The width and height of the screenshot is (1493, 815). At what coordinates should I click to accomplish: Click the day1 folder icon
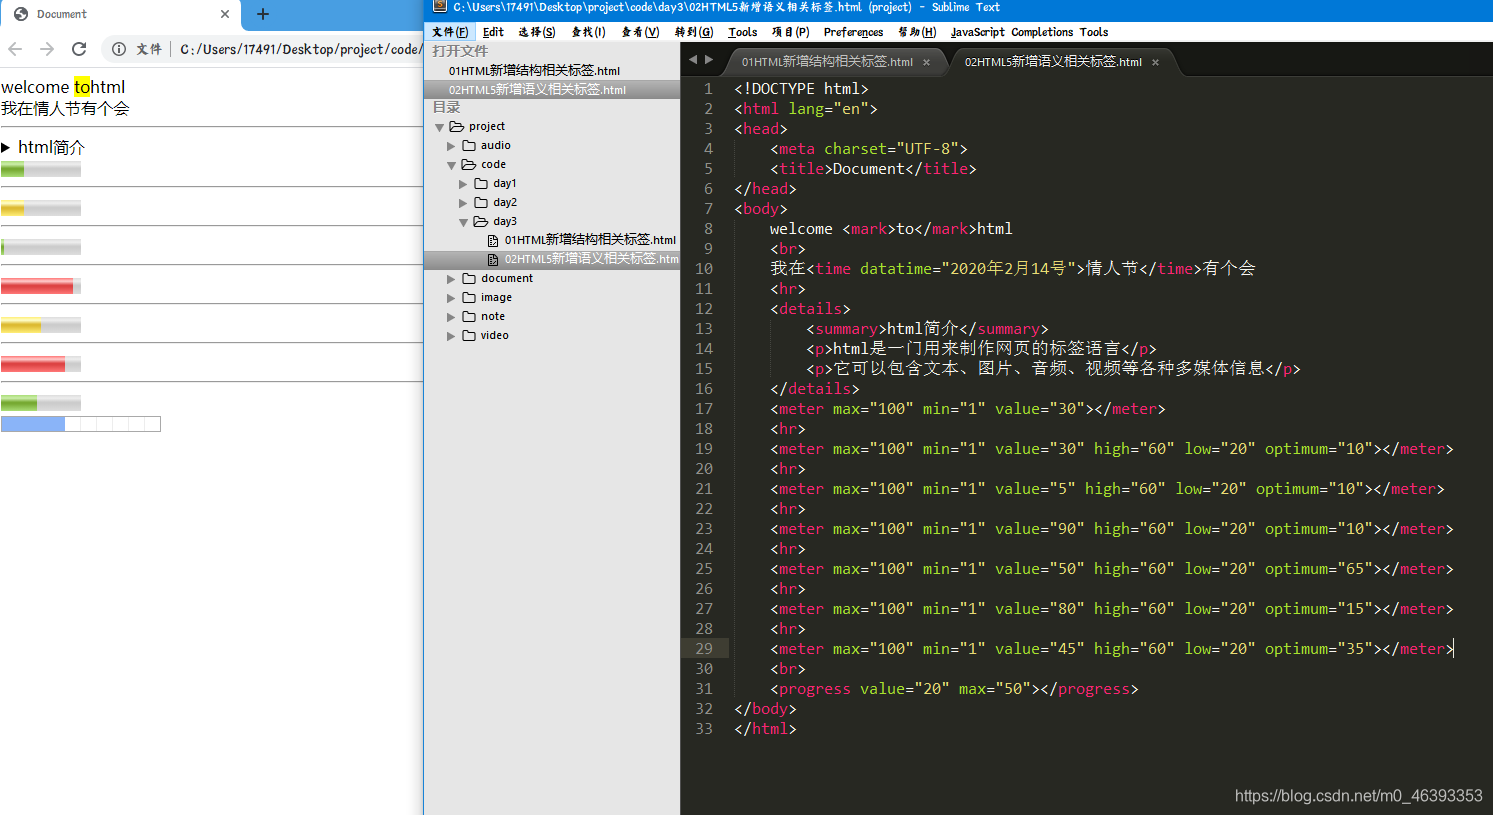(481, 183)
